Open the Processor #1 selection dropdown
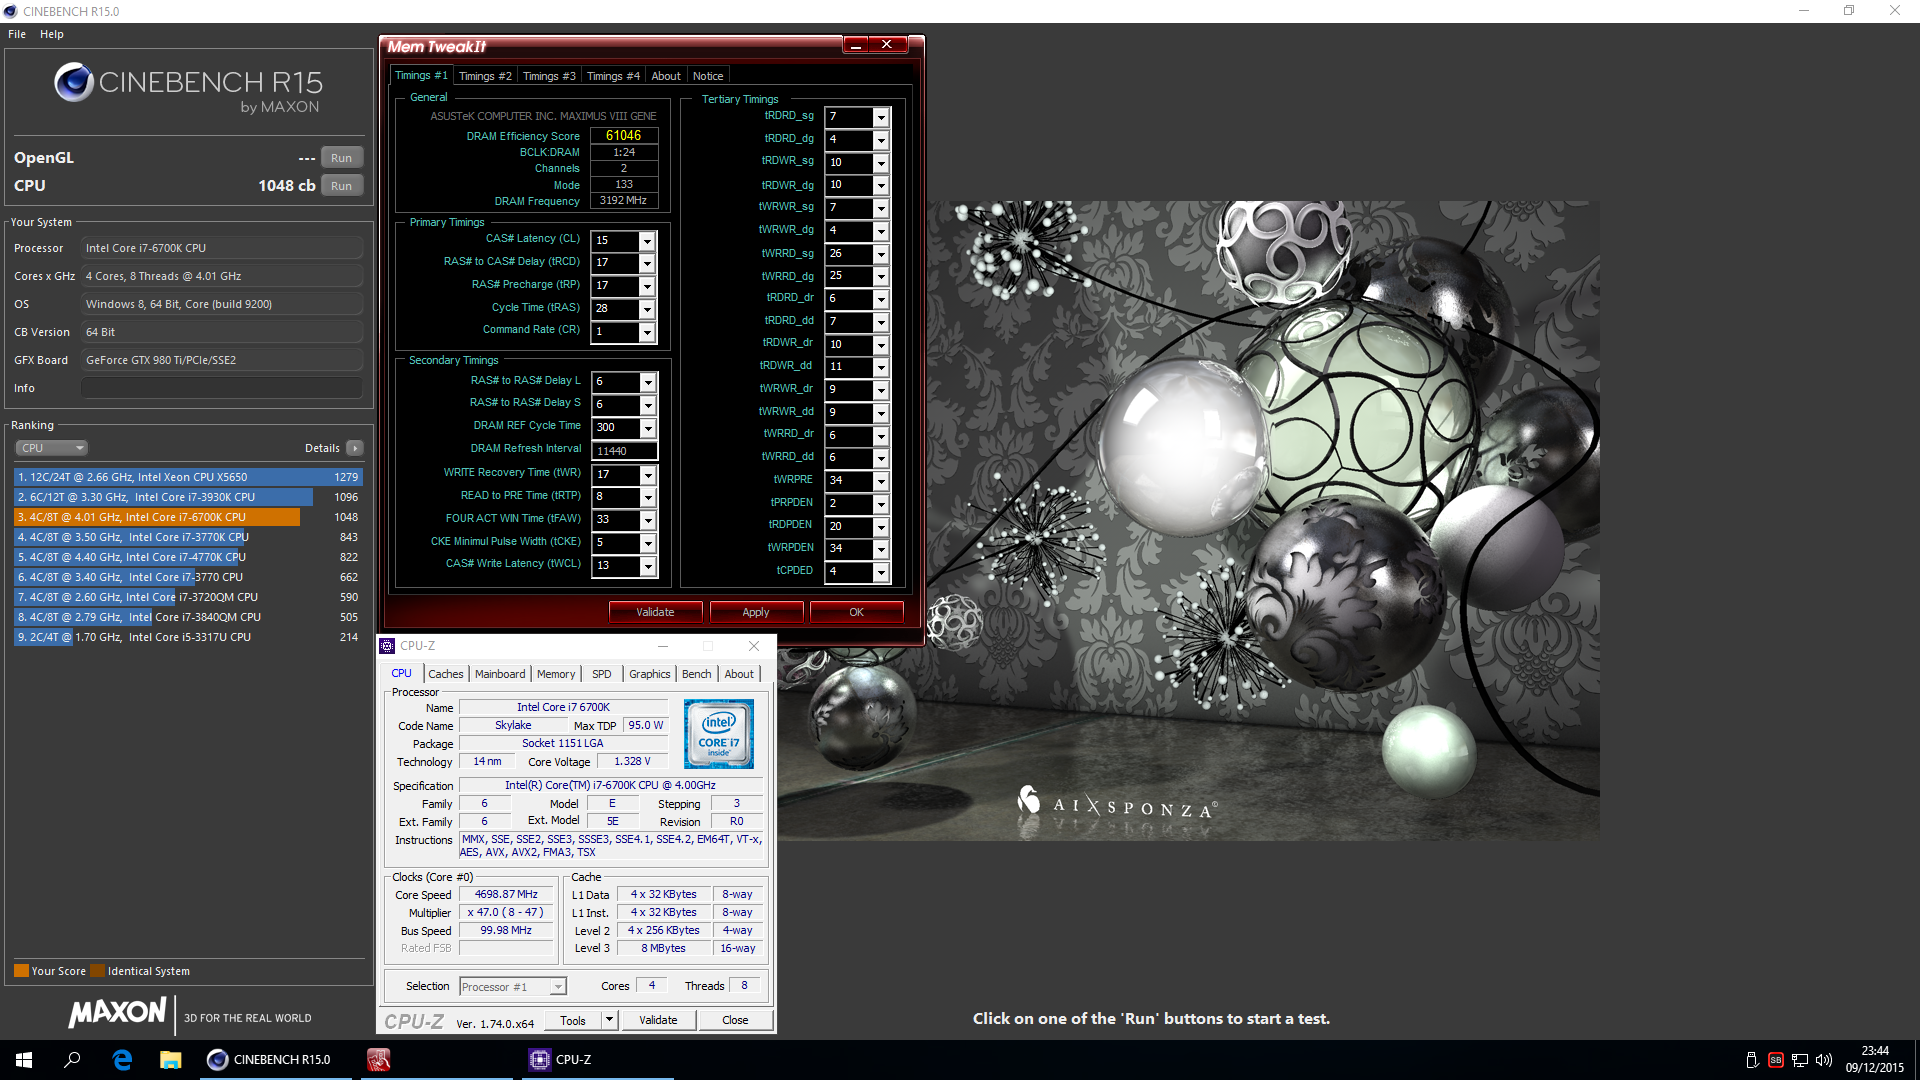Screen dimensions: 1920x1080 513,987
